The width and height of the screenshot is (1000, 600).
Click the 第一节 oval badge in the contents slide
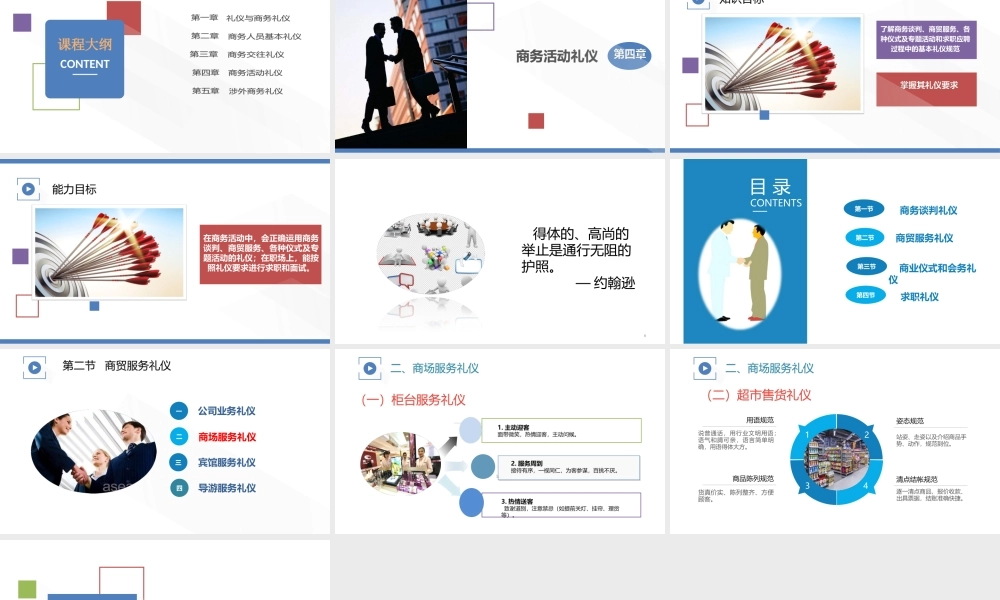pos(864,210)
